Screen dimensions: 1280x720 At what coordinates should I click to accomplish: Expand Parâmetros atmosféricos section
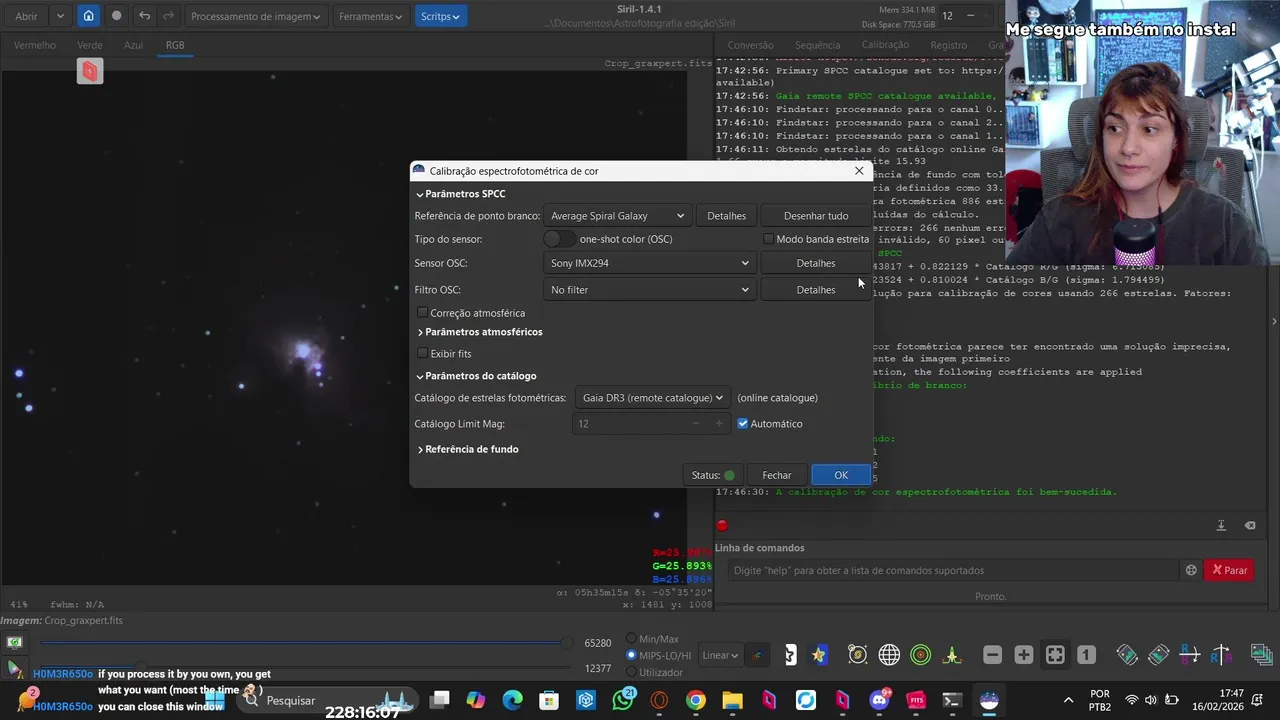pyautogui.click(x=480, y=332)
